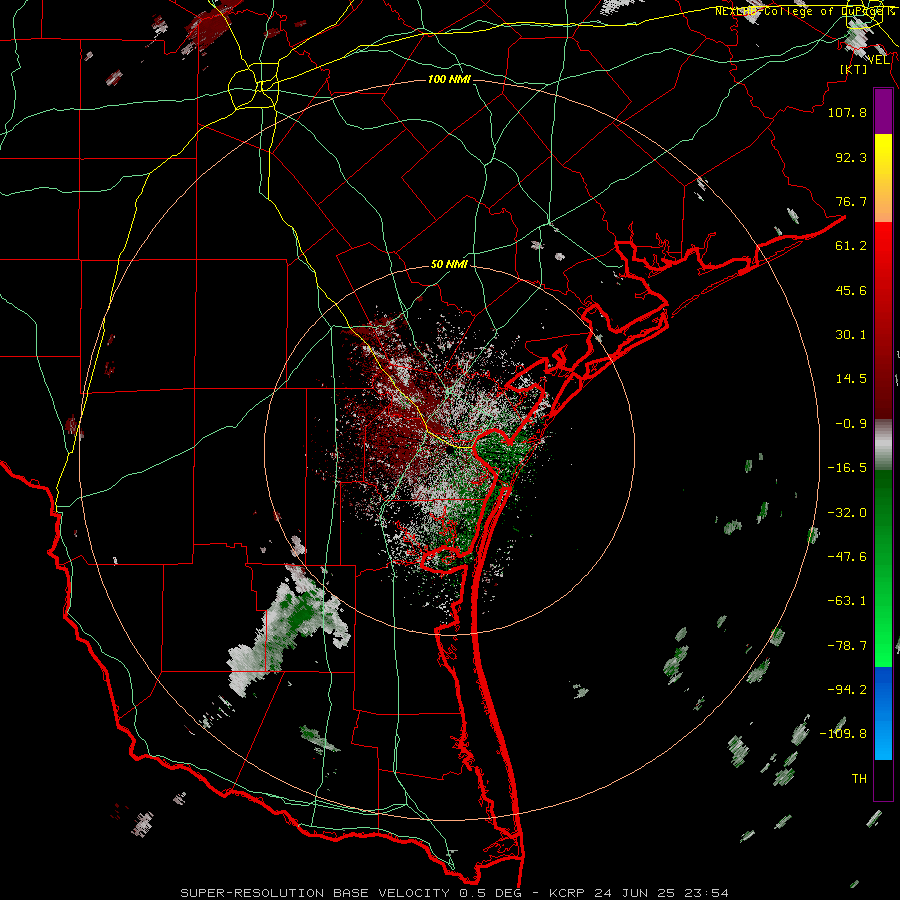Click the 100 NMI range ring label
The image size is (900, 900).
(449, 79)
